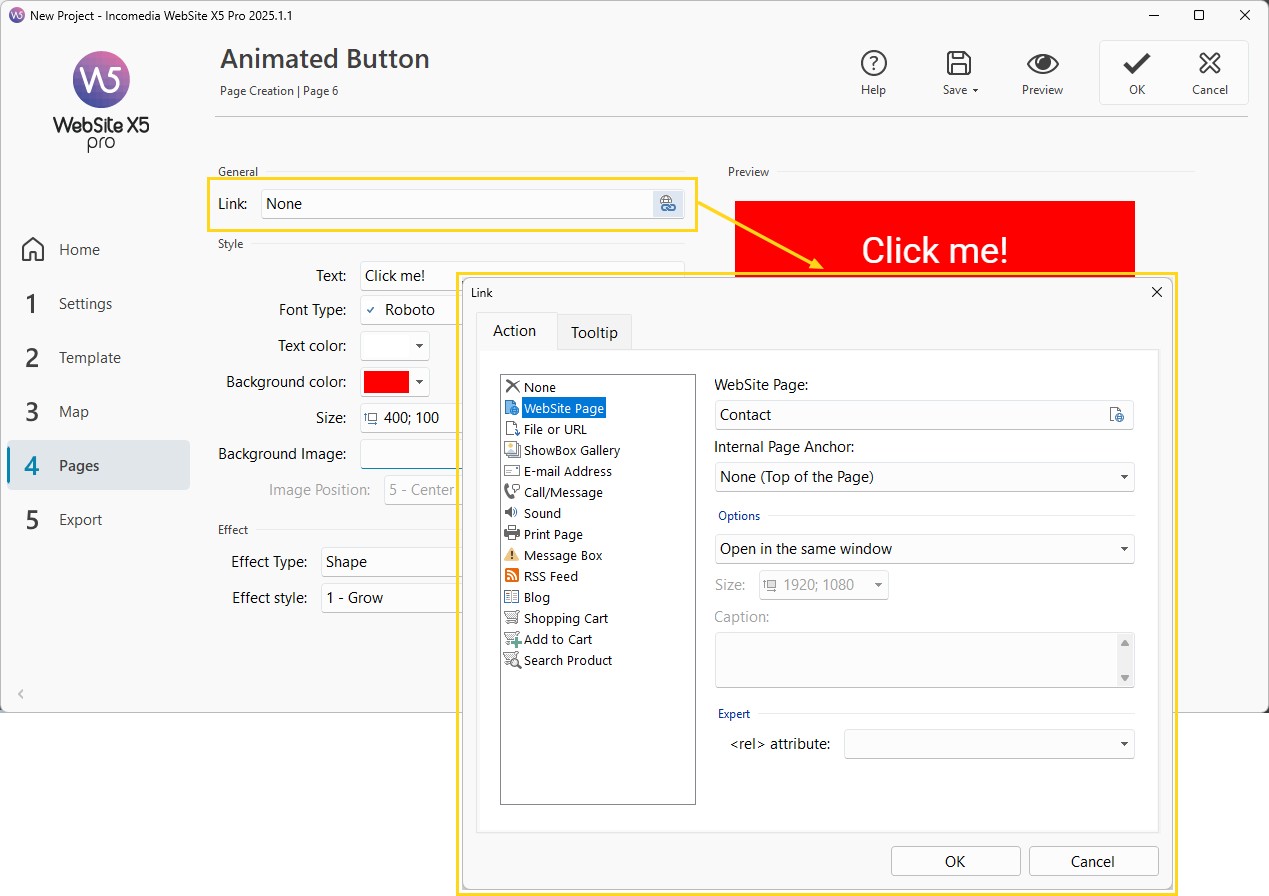The image size is (1269, 896).
Task: Click the Save floppy disk icon
Action: tap(959, 64)
